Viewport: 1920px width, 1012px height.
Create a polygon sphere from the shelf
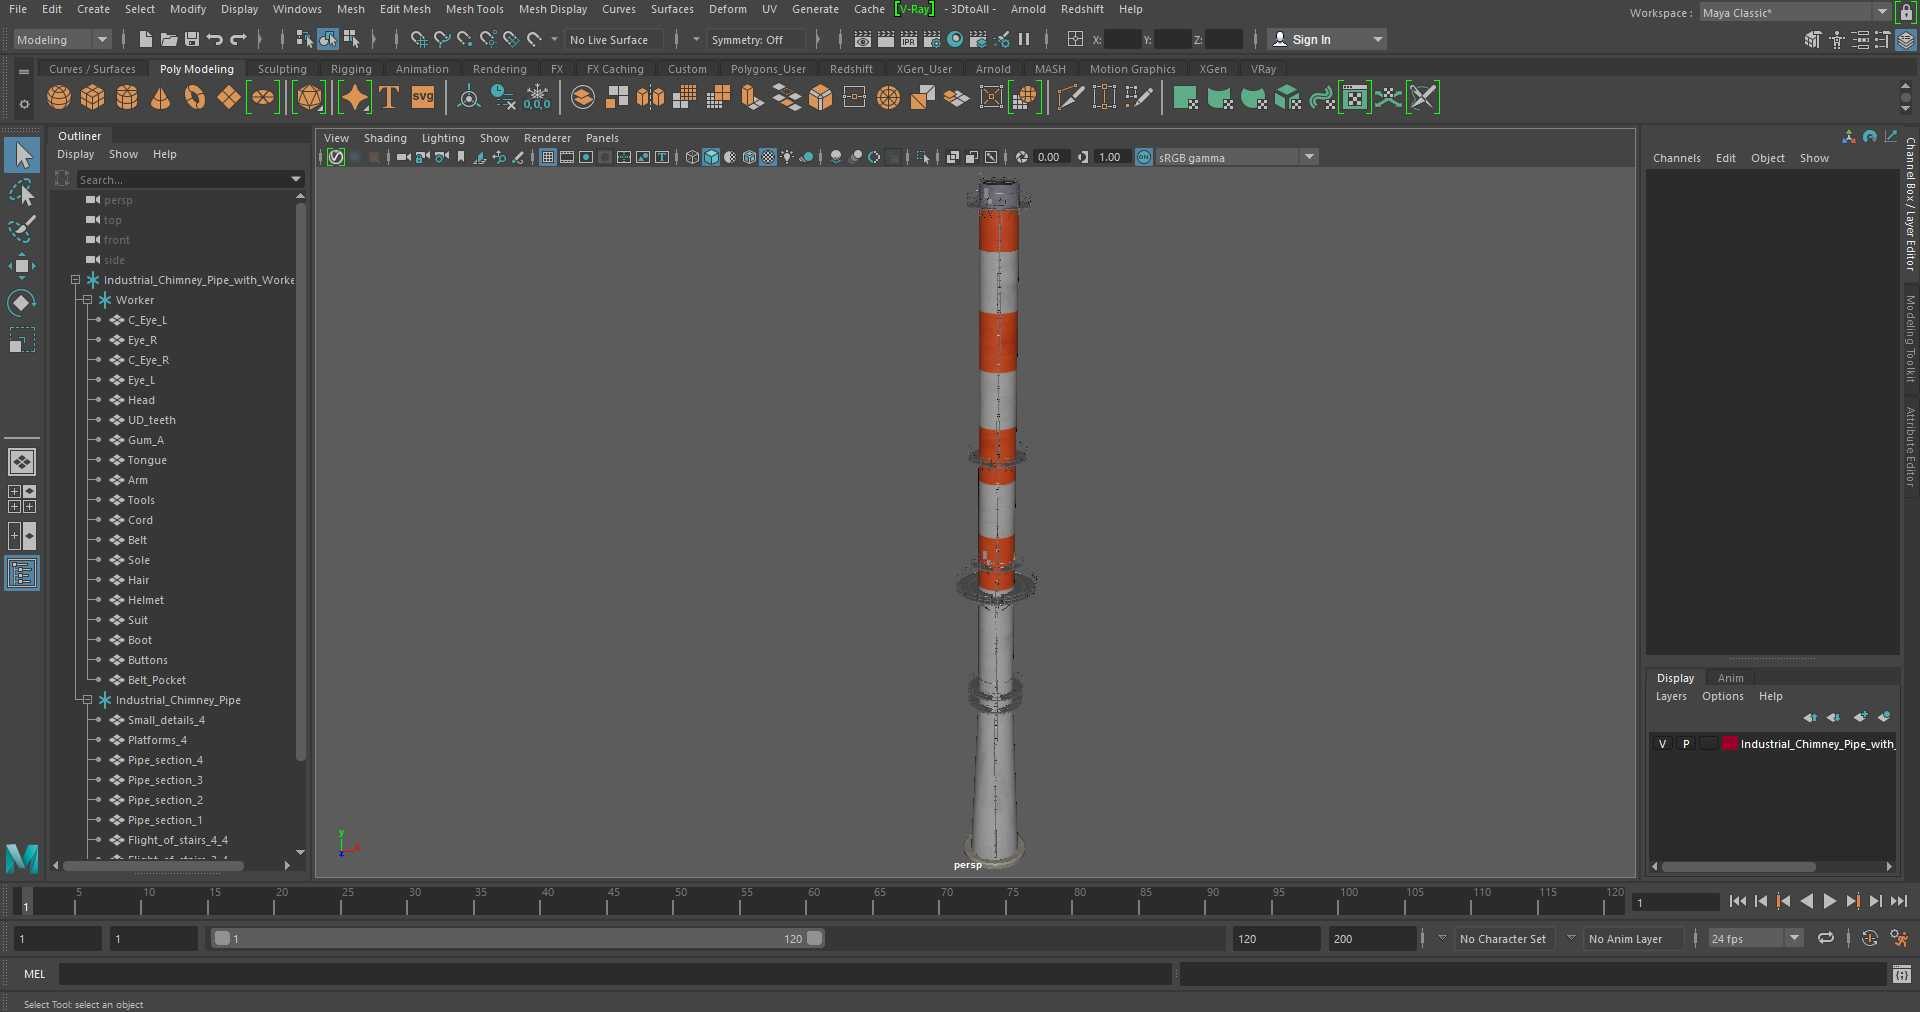pos(59,98)
